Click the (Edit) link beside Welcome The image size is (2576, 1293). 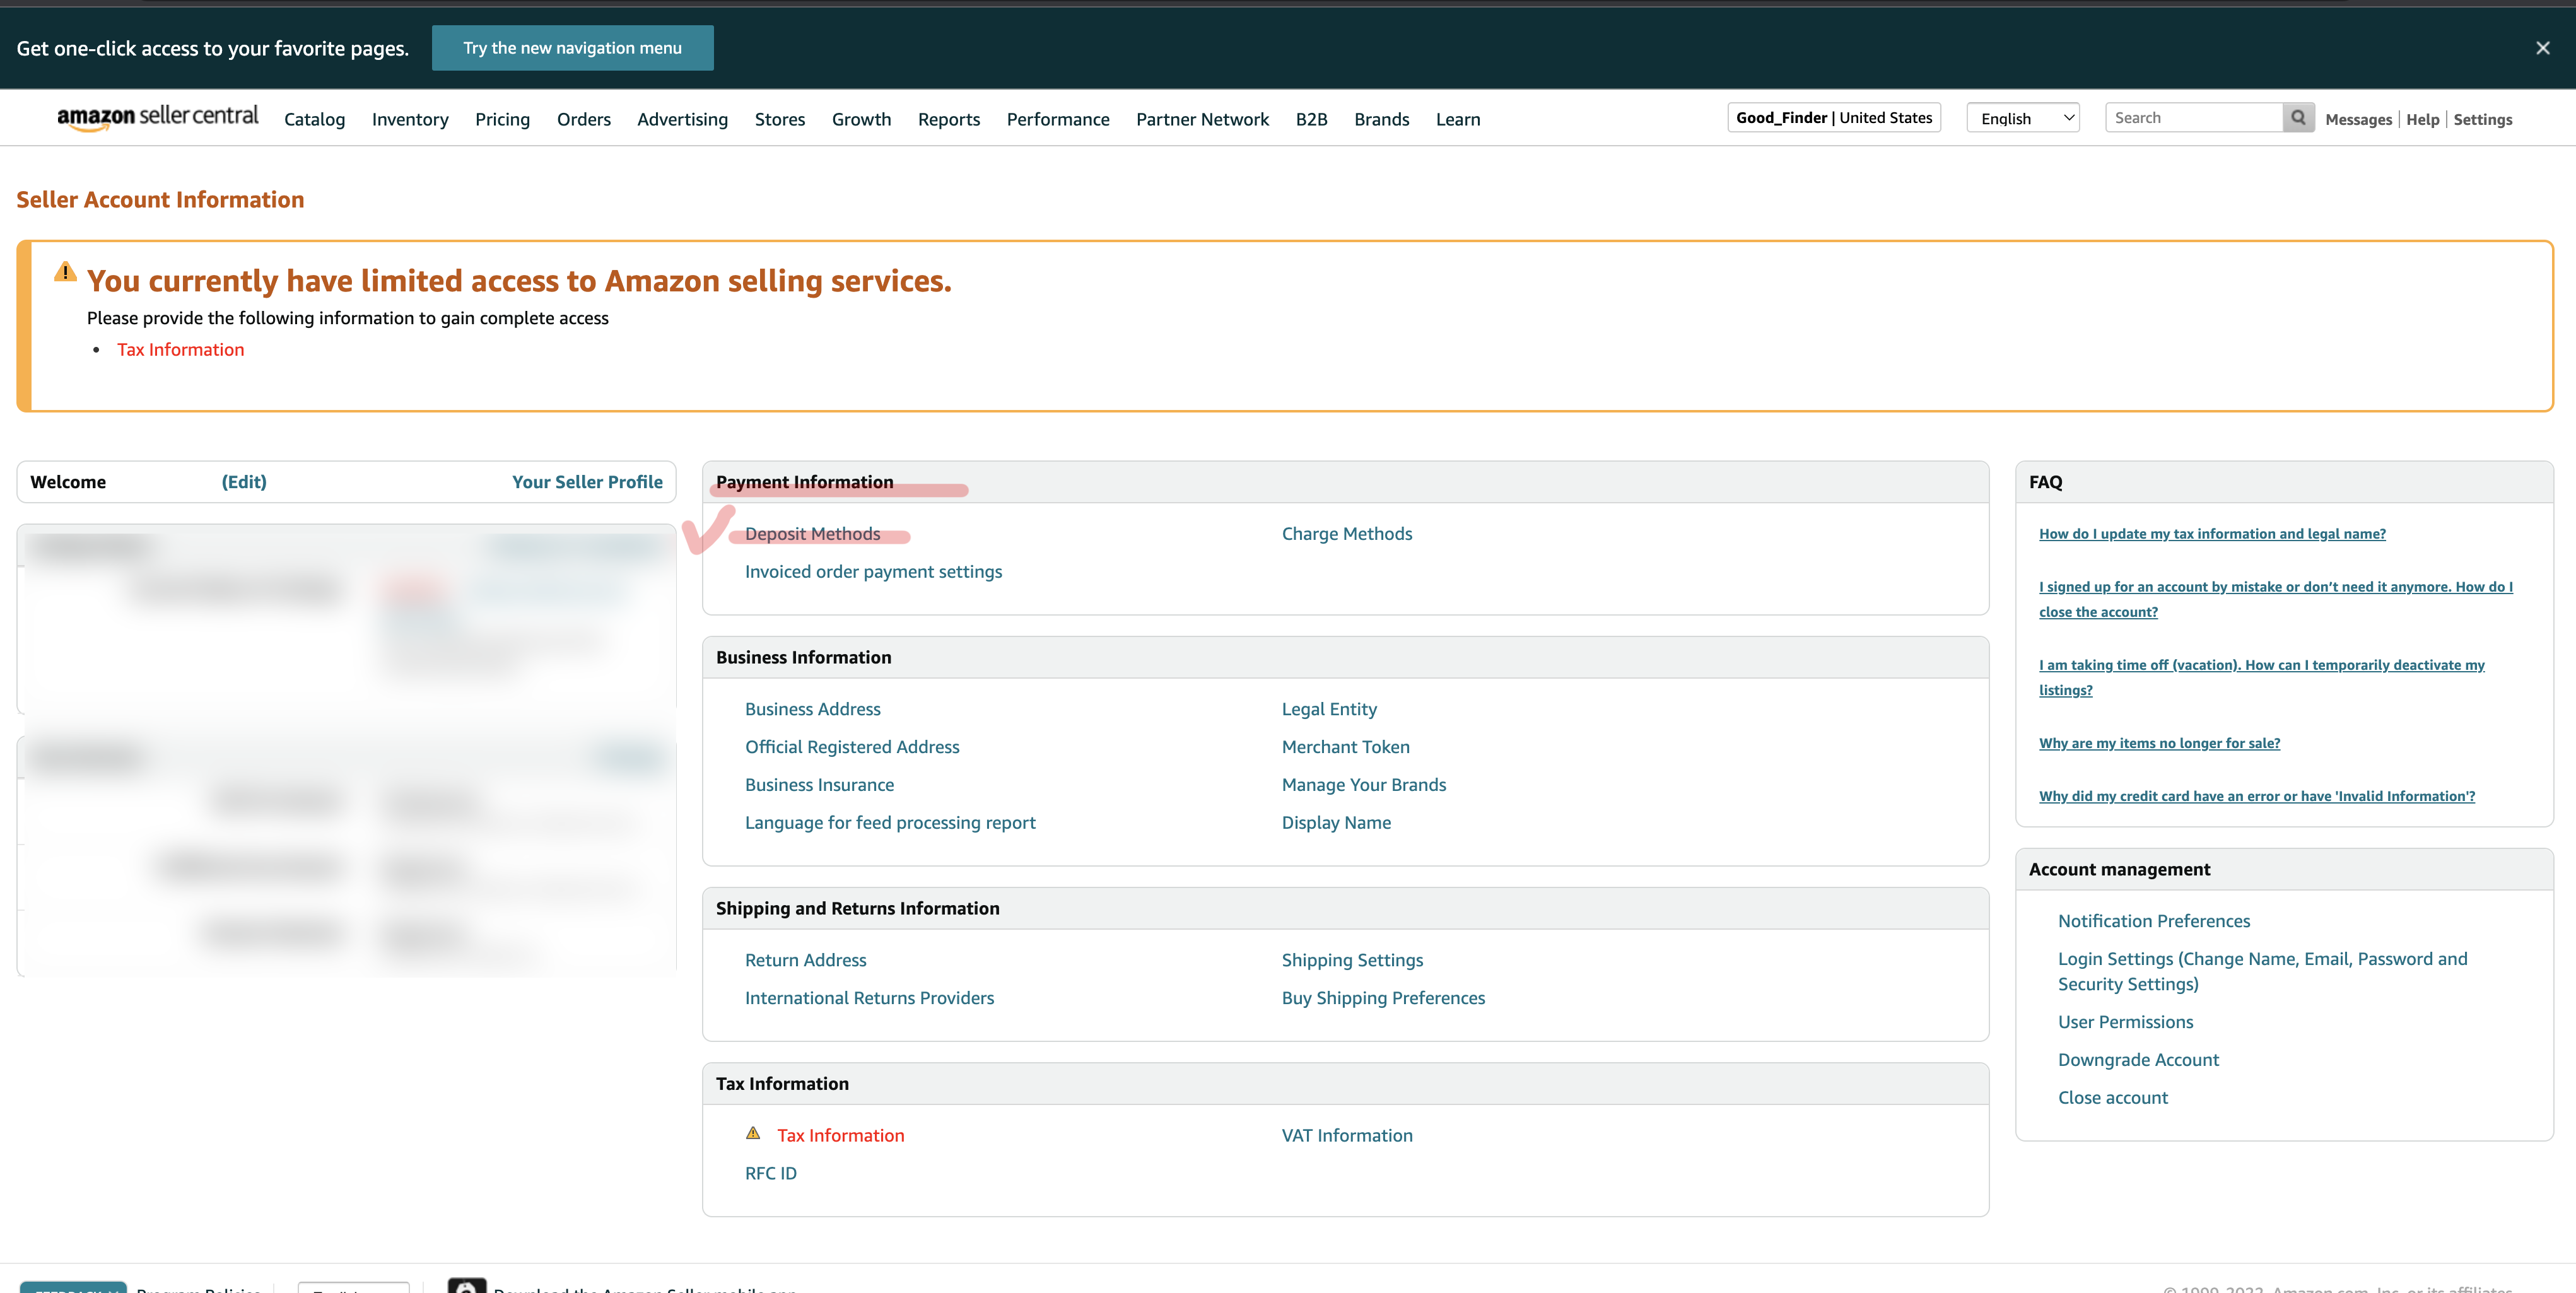pos(244,481)
